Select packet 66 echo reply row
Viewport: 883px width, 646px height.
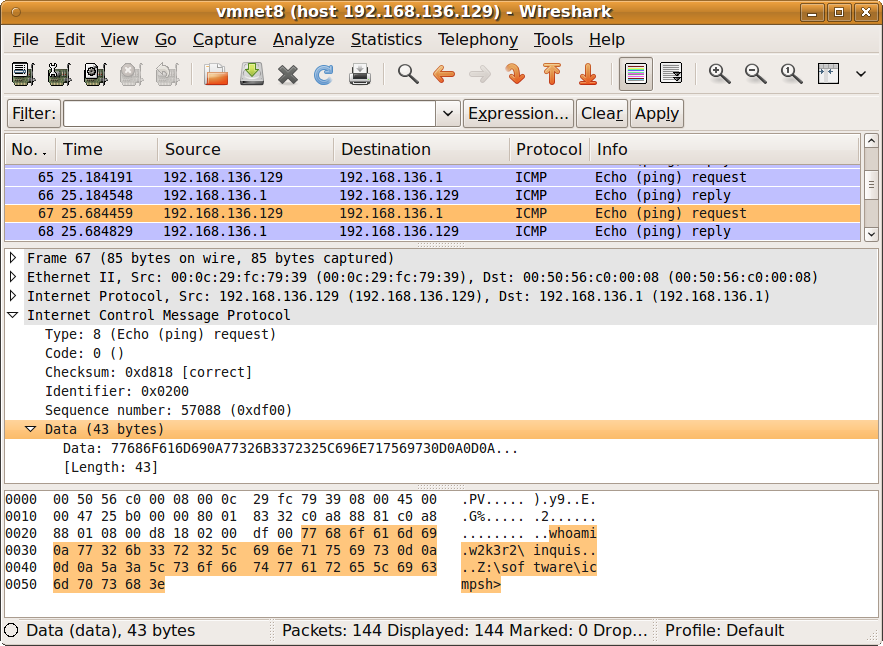coord(432,195)
